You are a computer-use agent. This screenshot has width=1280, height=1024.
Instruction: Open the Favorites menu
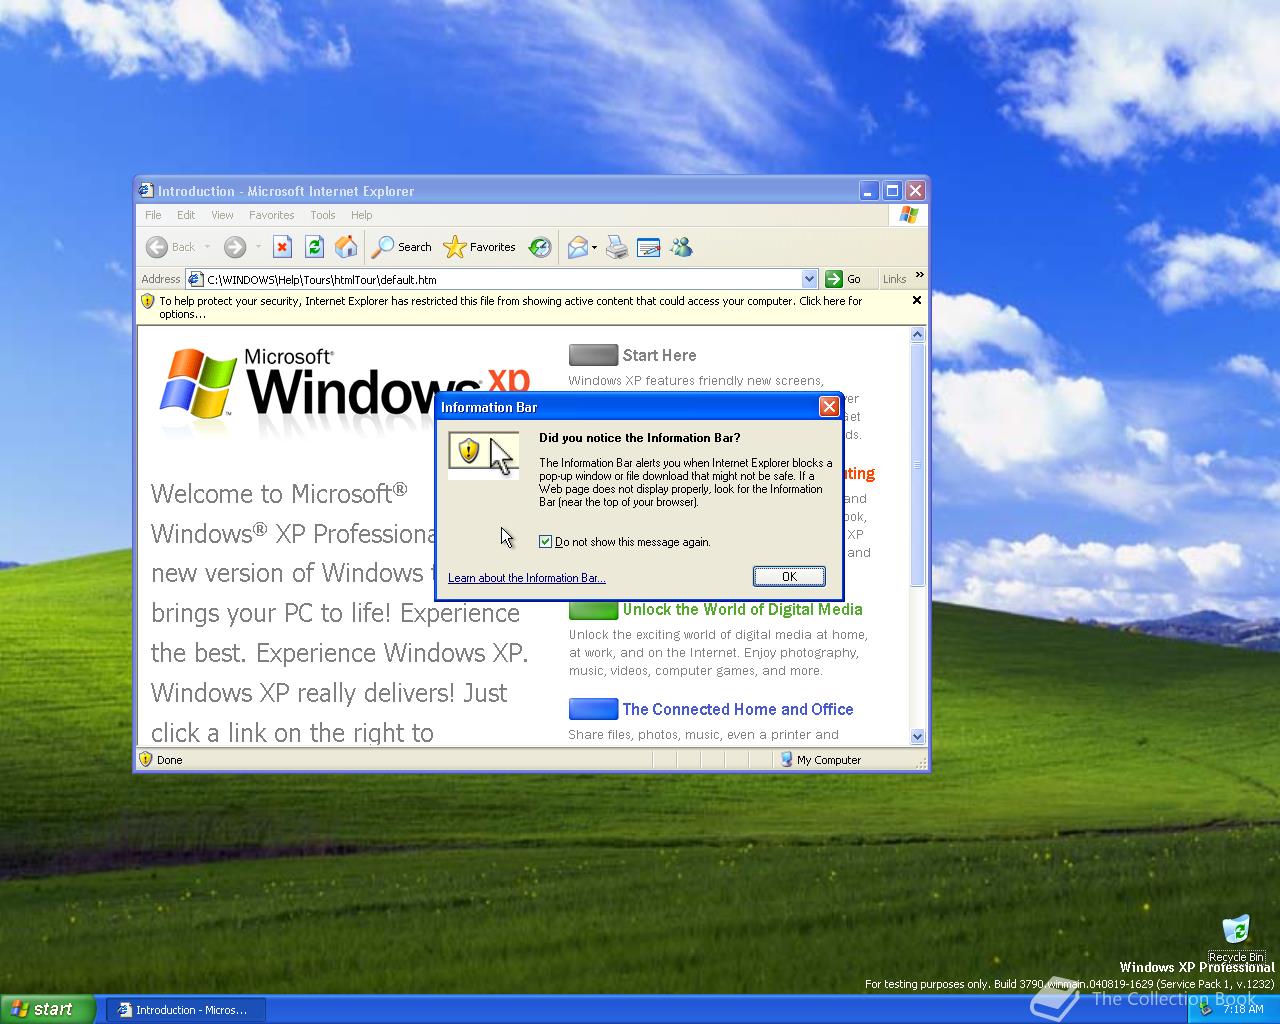(x=271, y=215)
